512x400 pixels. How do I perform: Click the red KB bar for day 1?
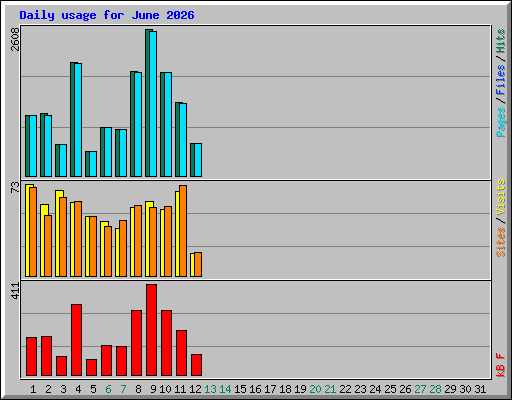tap(31, 357)
